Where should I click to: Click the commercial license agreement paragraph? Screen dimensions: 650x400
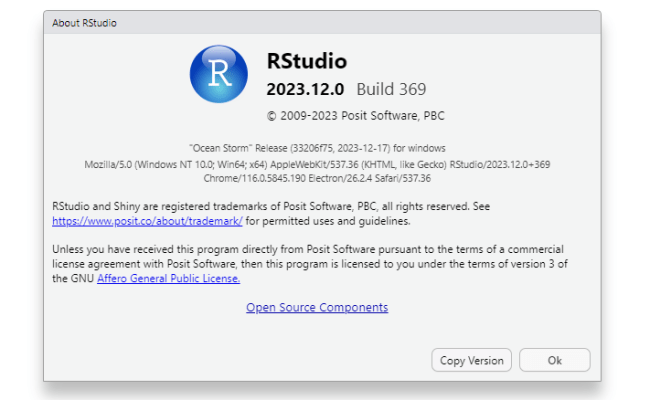click(x=310, y=264)
